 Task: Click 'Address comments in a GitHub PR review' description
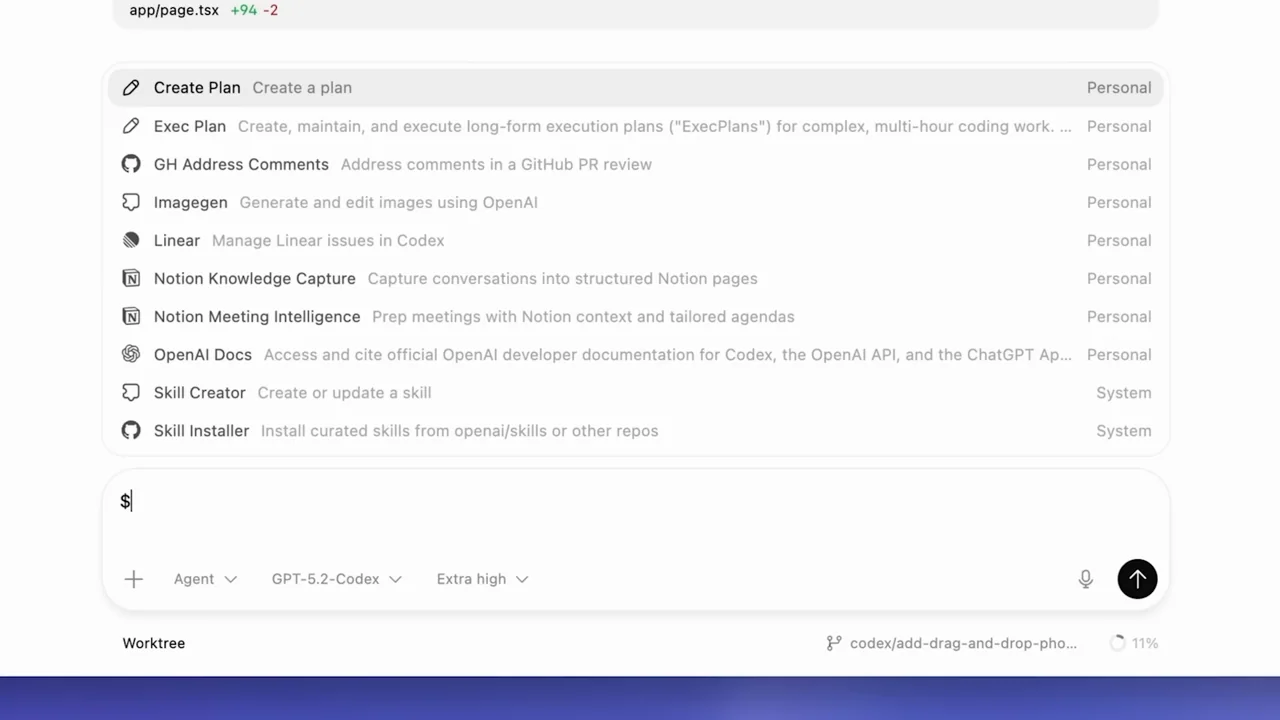[x=496, y=164]
